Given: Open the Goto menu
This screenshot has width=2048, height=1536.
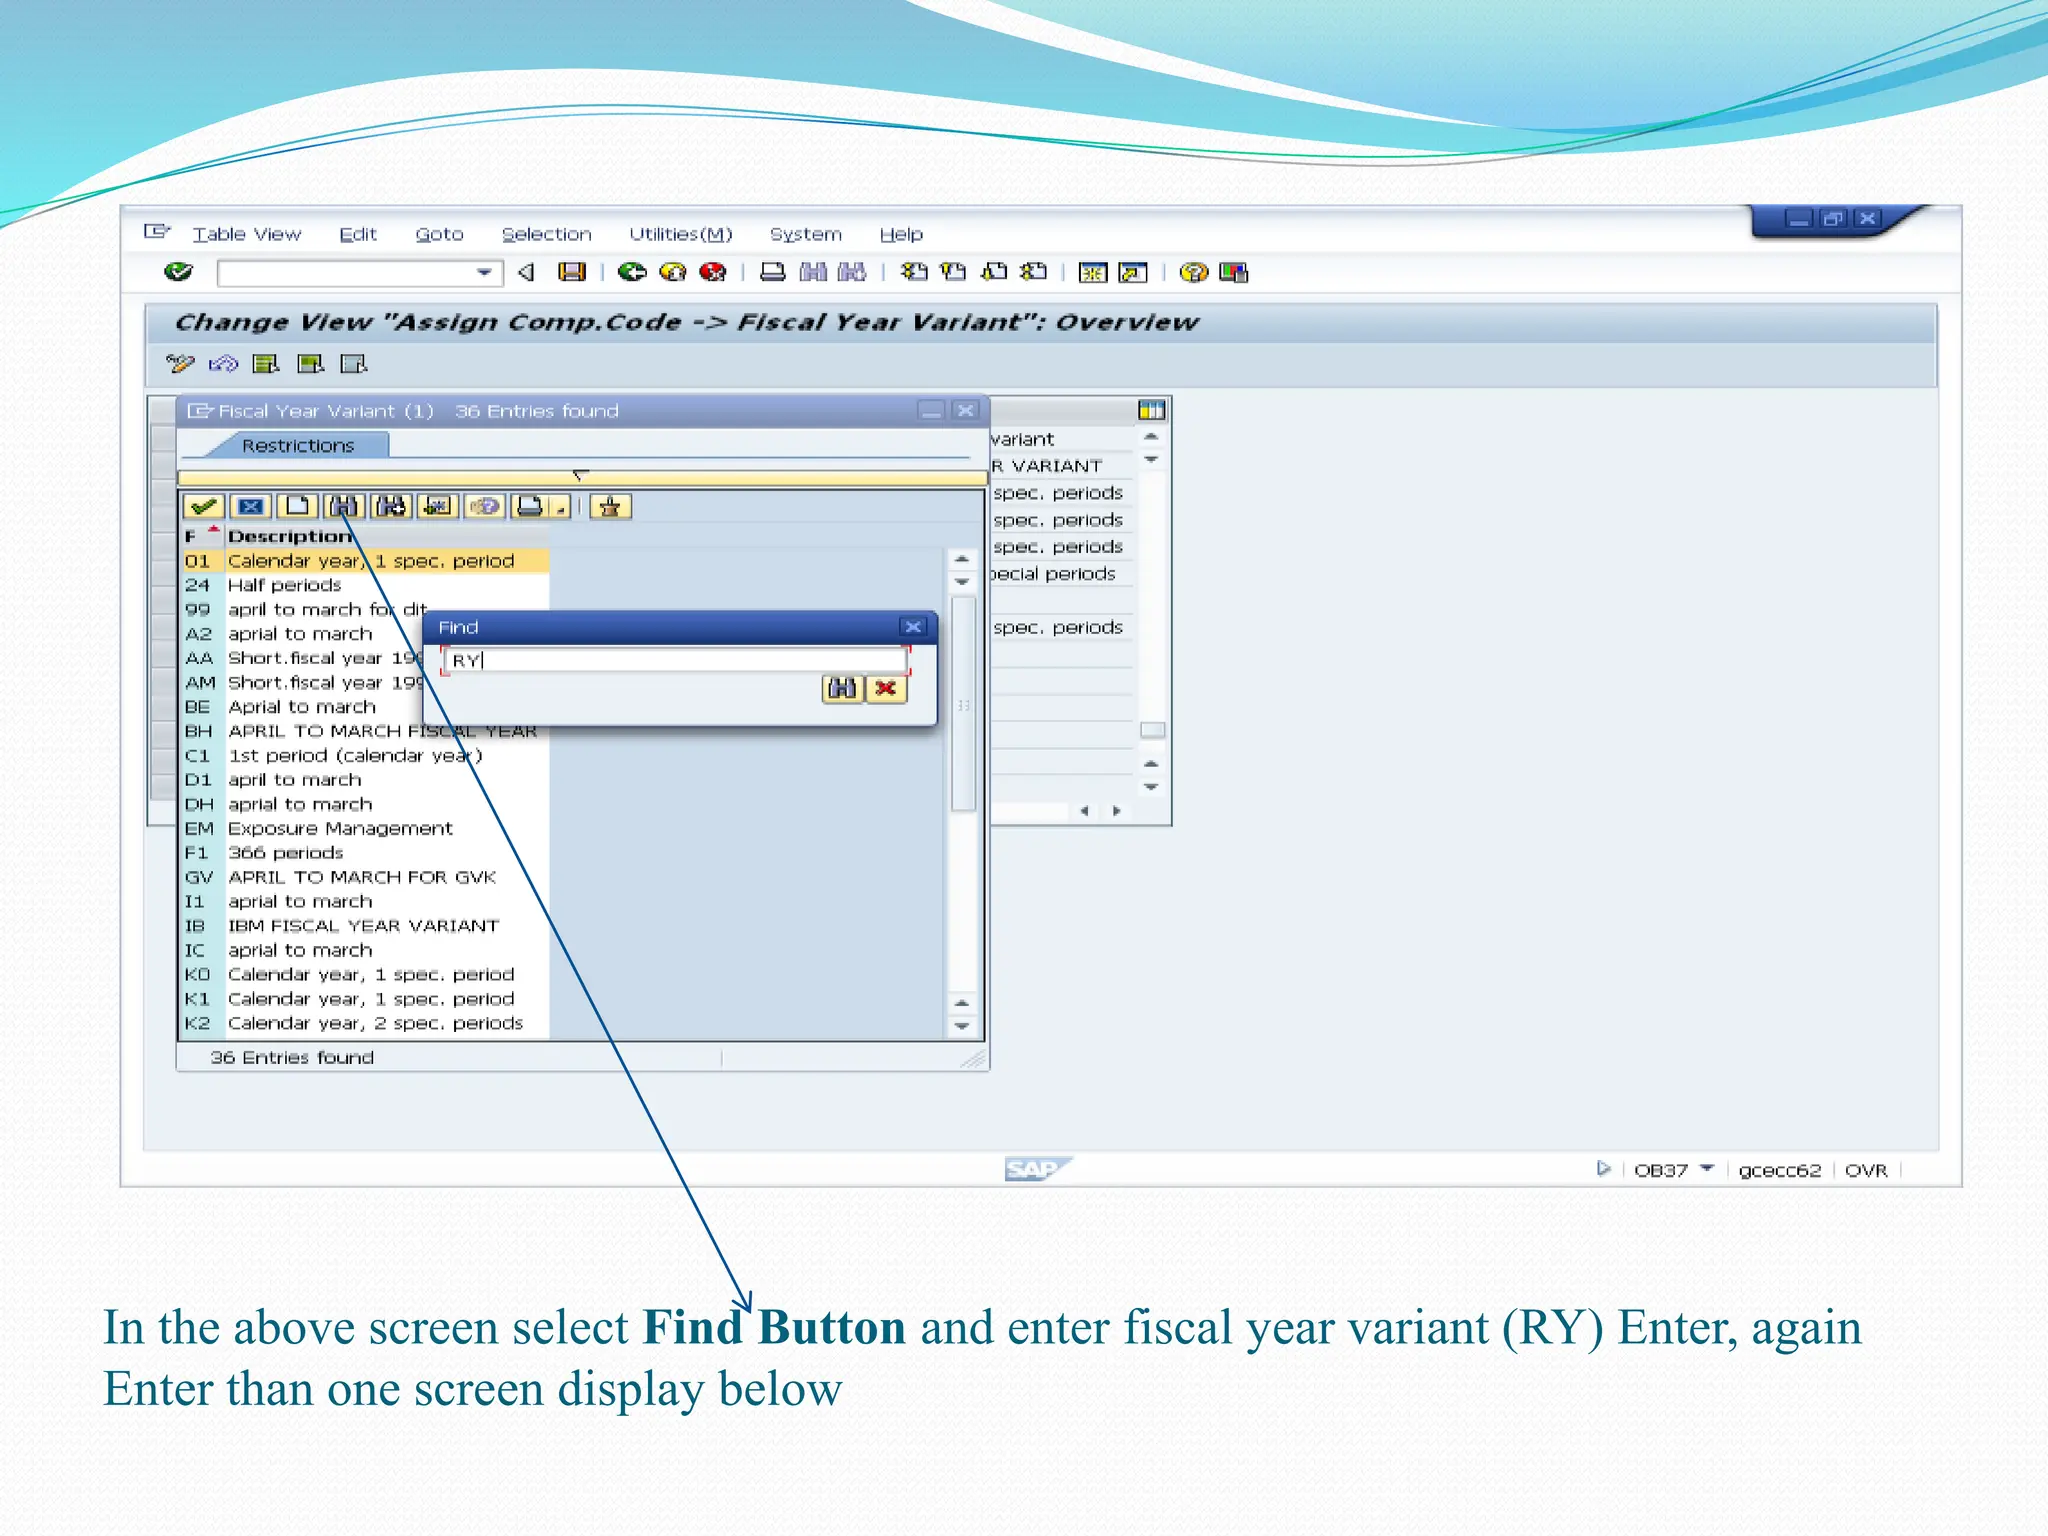Looking at the screenshot, I should (x=439, y=234).
